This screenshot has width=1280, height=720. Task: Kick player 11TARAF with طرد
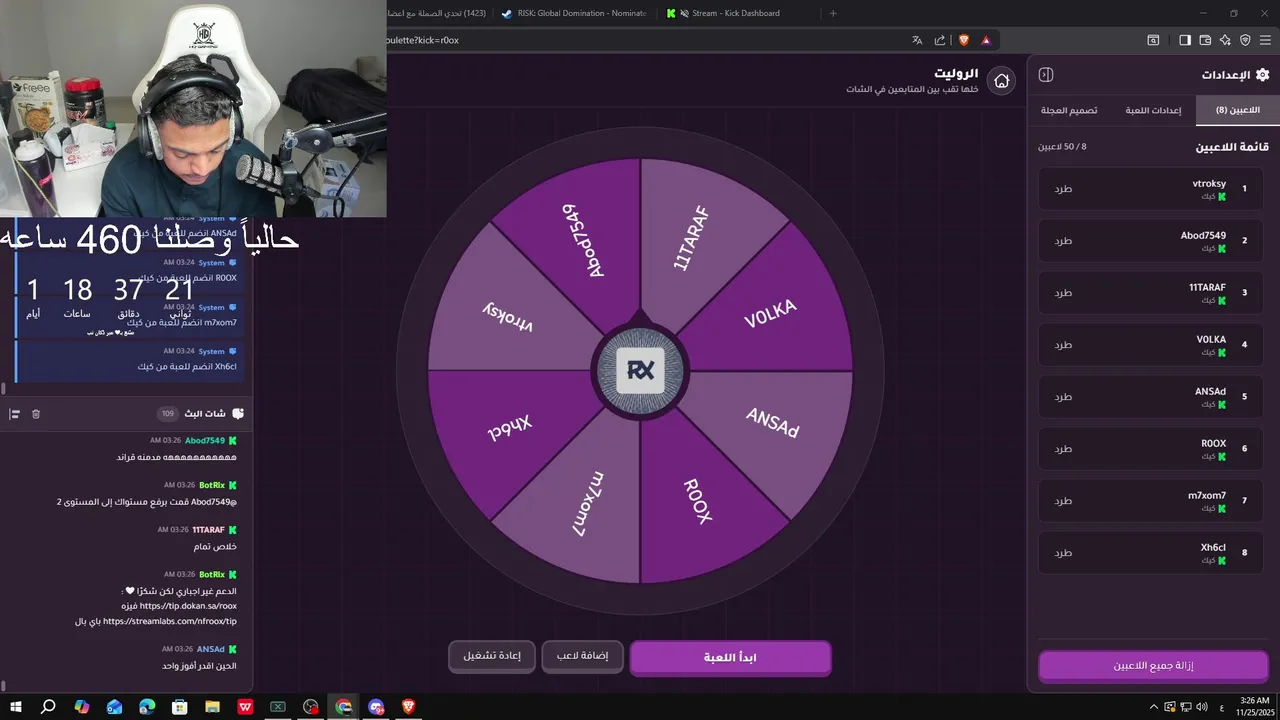click(1063, 293)
